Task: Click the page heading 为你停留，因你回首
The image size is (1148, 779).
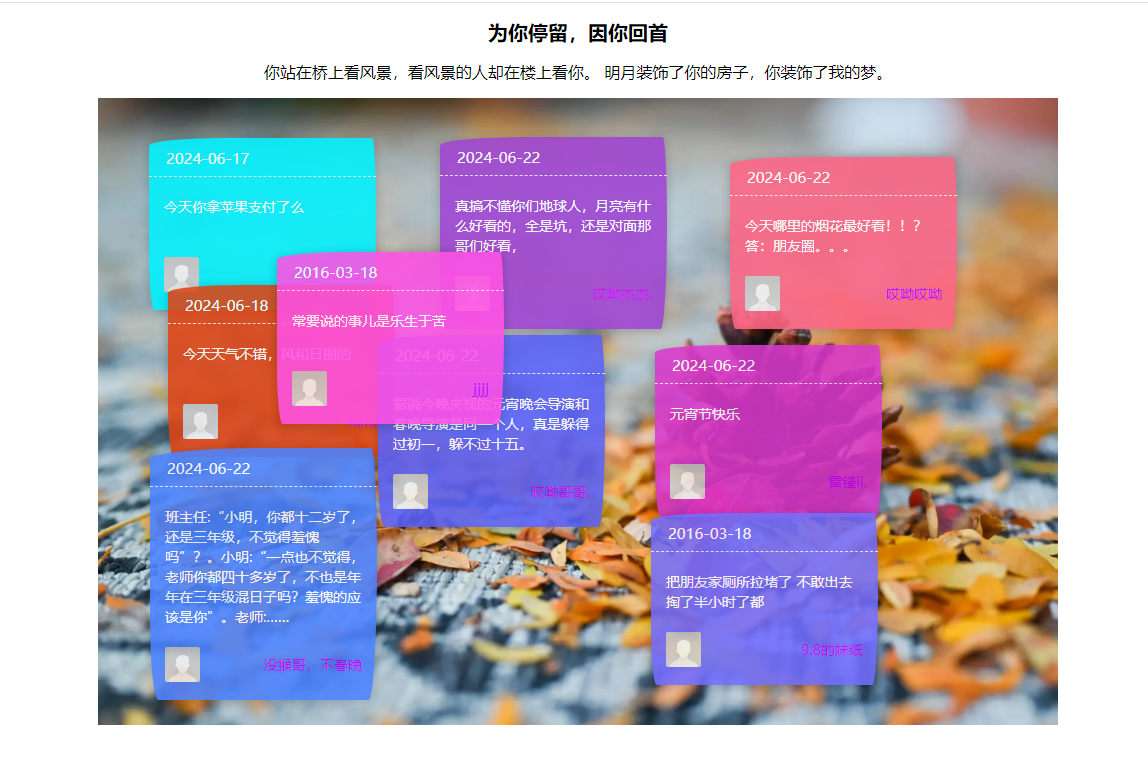Action: coord(577,34)
